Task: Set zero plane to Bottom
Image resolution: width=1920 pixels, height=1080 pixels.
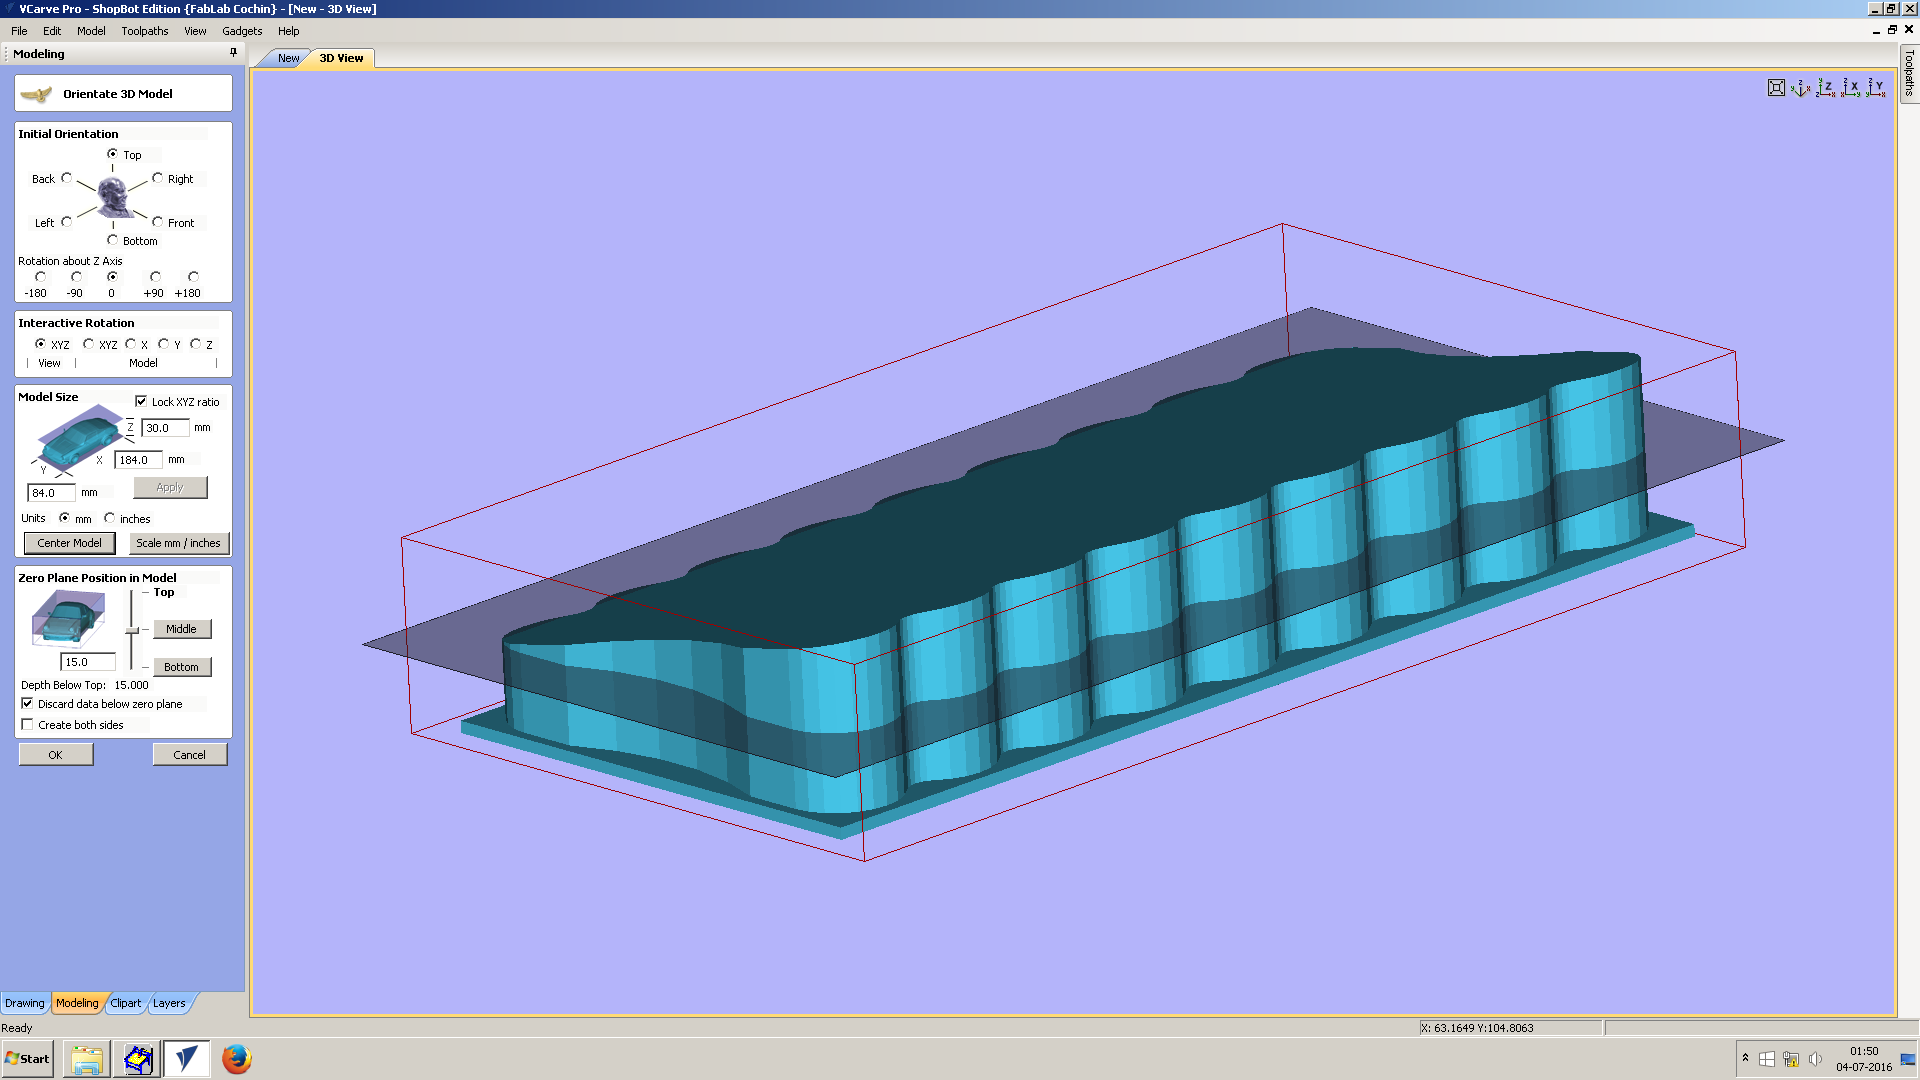Action: [x=181, y=667]
